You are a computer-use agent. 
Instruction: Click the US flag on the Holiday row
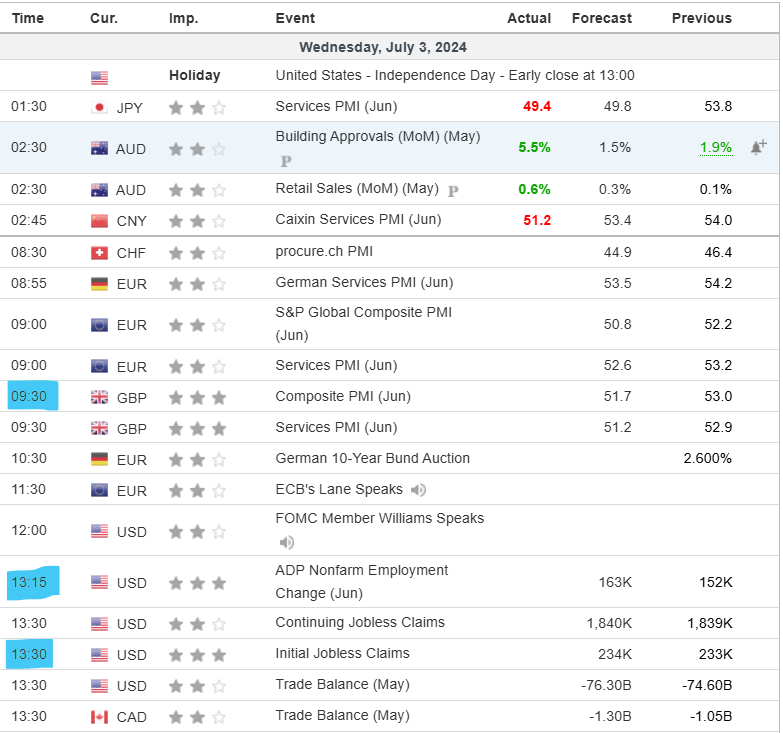[x=99, y=76]
